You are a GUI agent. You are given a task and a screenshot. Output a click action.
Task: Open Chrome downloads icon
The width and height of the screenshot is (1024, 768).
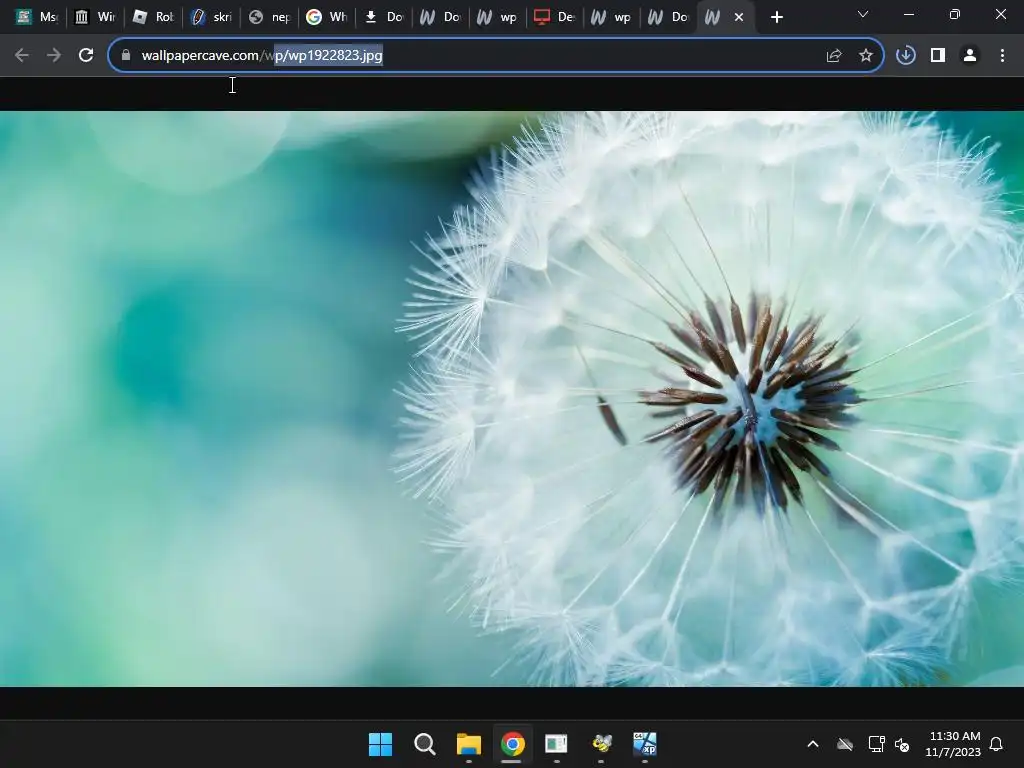906,56
